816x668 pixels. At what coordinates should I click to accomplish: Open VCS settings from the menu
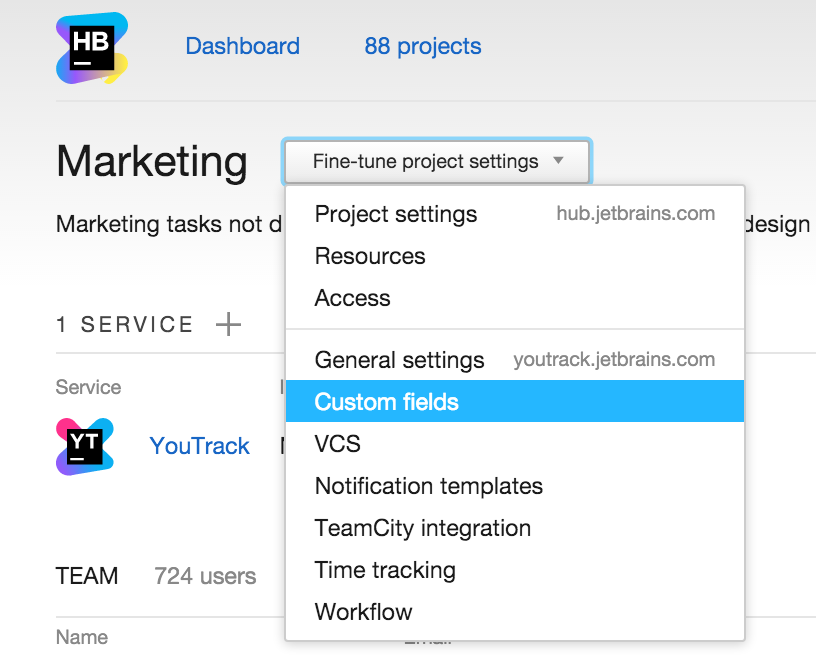coord(515,444)
